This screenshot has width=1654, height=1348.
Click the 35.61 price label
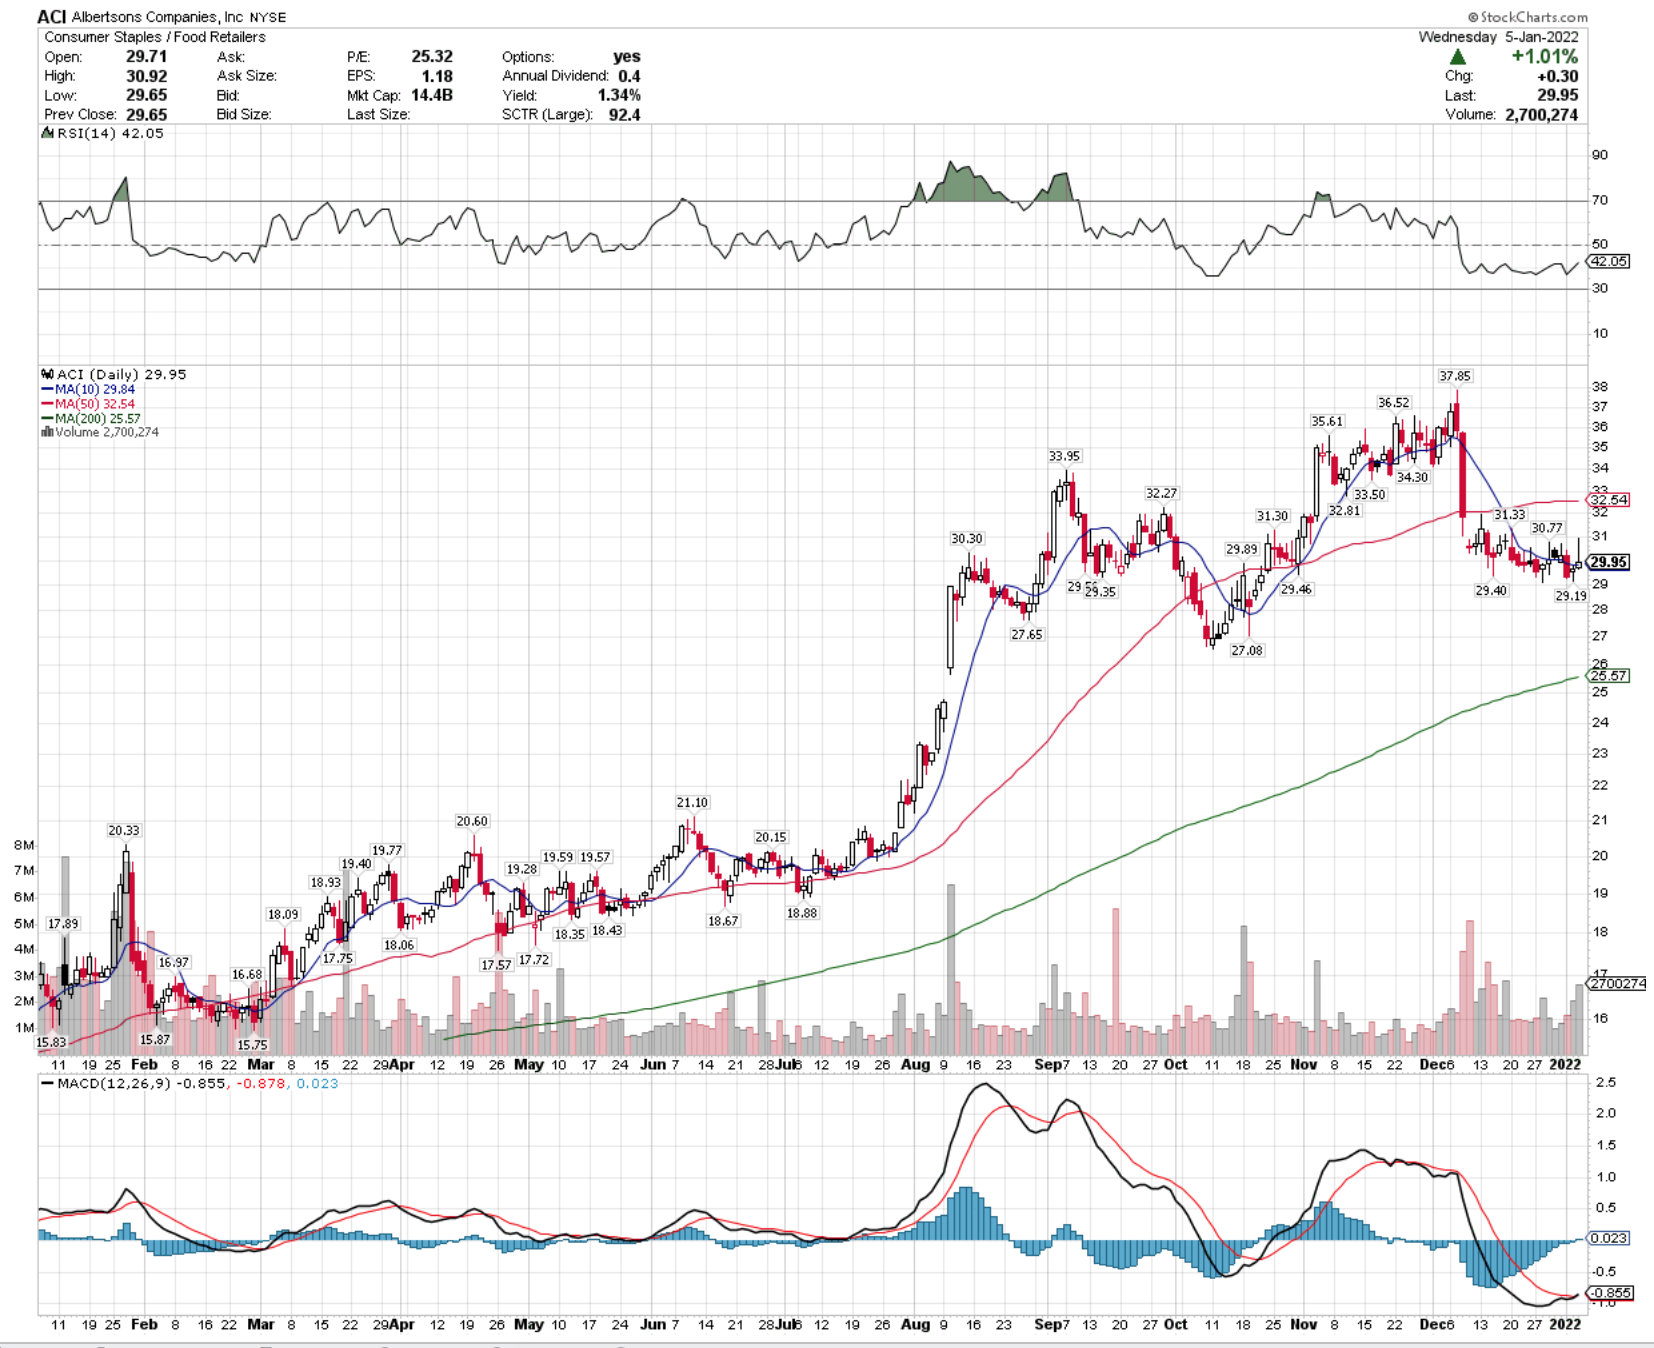pyautogui.click(x=1327, y=421)
